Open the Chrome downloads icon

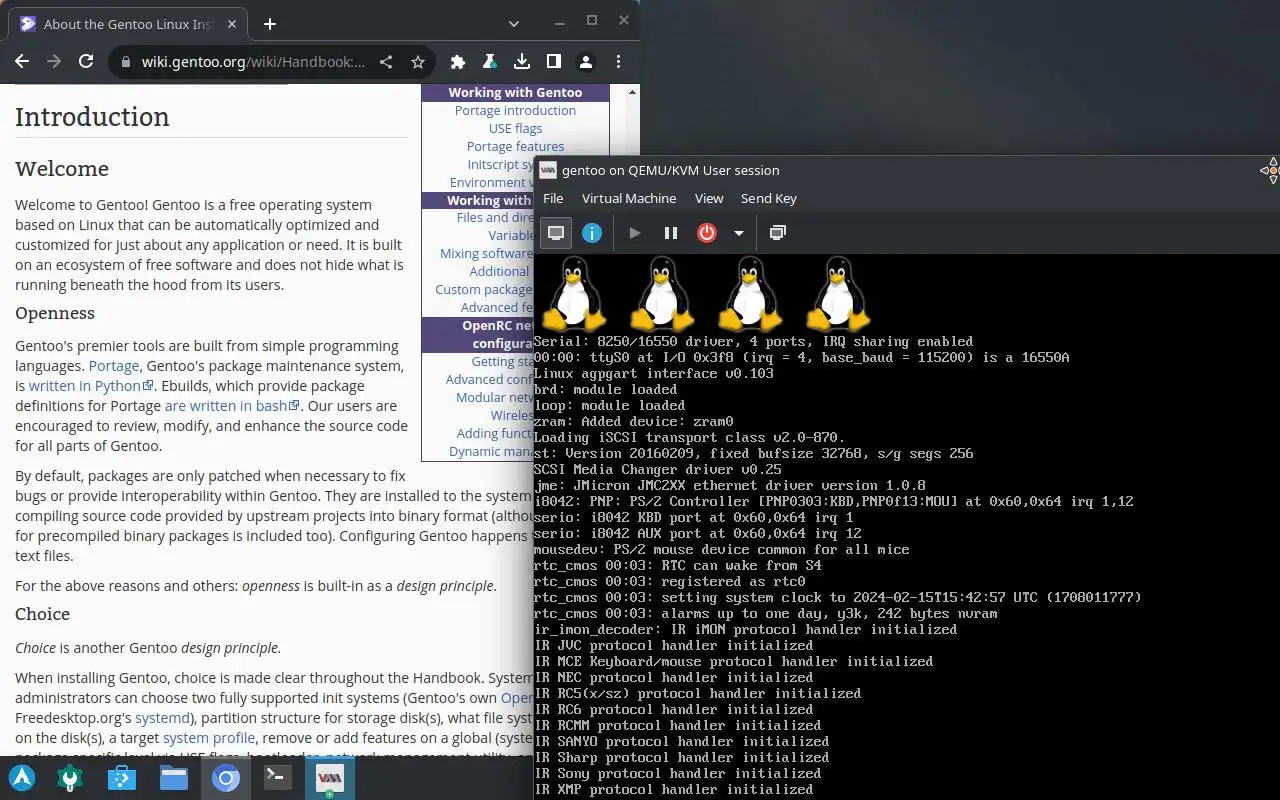click(x=522, y=62)
